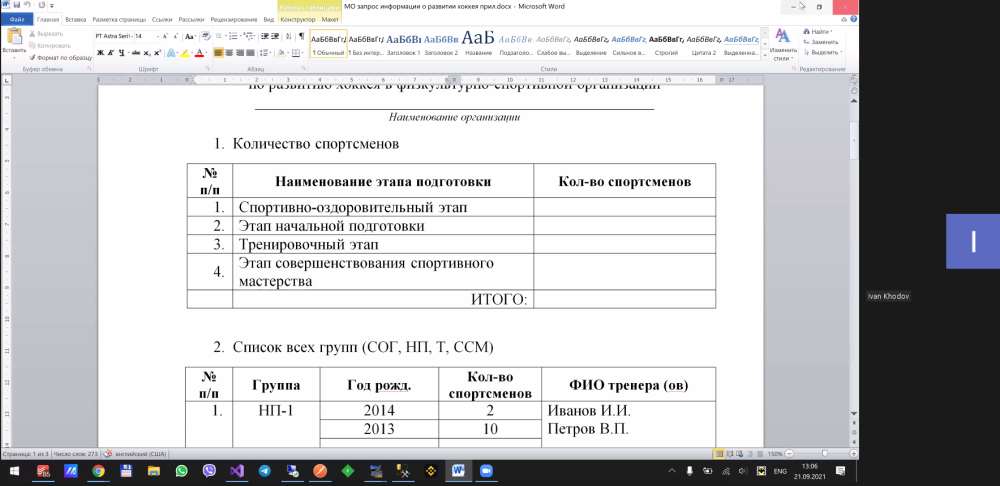1000x486 pixels.
Task: Click the subscript x₂ icon
Action: coord(147,52)
